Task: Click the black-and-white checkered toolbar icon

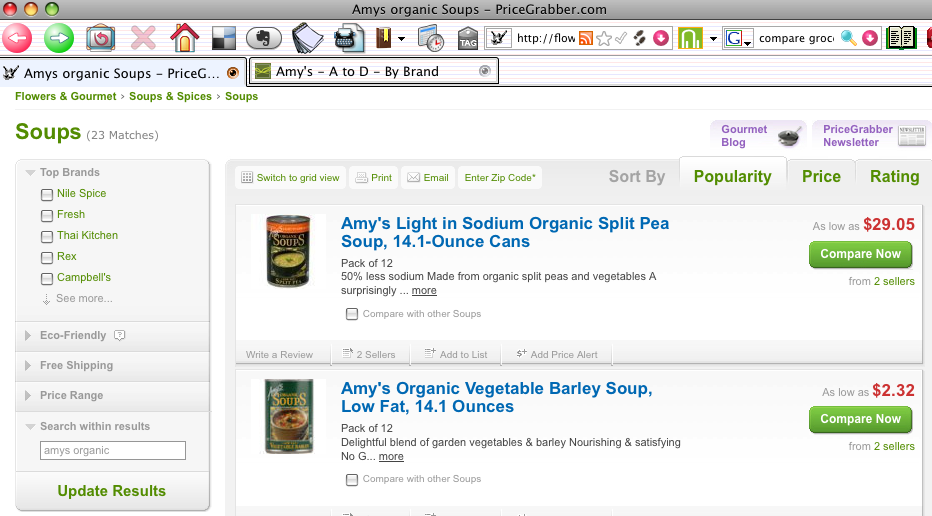Action: pyautogui.click(x=224, y=39)
